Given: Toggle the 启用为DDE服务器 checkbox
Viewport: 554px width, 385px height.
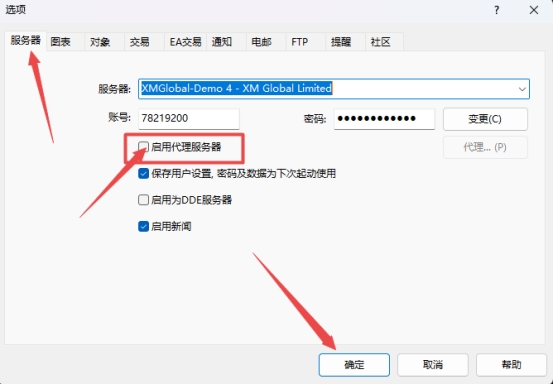Looking at the screenshot, I should pyautogui.click(x=143, y=200).
